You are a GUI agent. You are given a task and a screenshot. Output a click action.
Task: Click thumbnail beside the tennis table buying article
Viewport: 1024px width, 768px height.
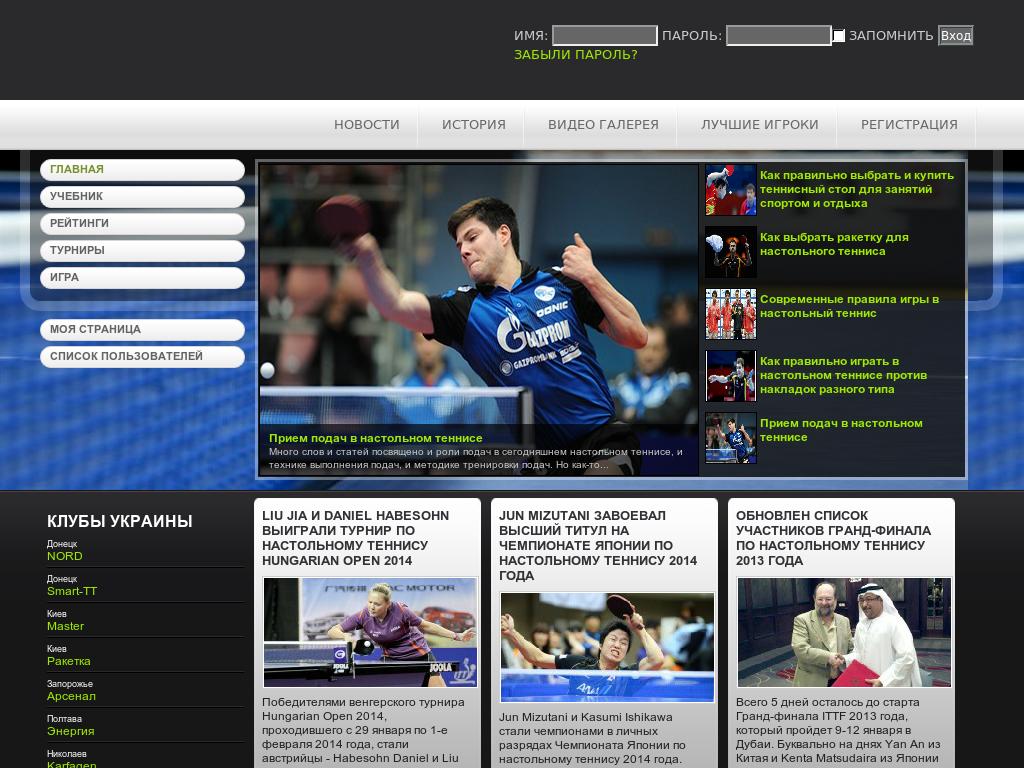click(731, 190)
